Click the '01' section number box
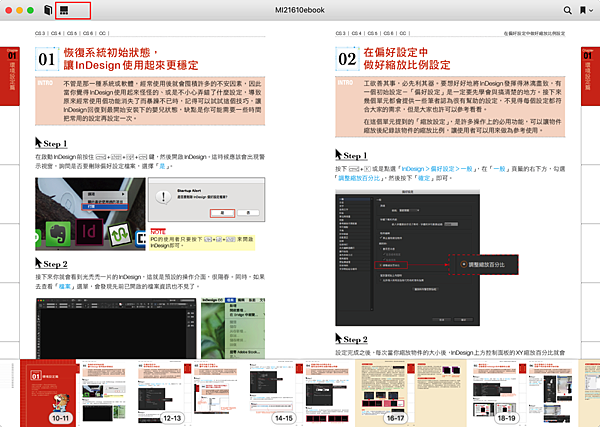600x427 pixels. pyautogui.click(x=47, y=59)
